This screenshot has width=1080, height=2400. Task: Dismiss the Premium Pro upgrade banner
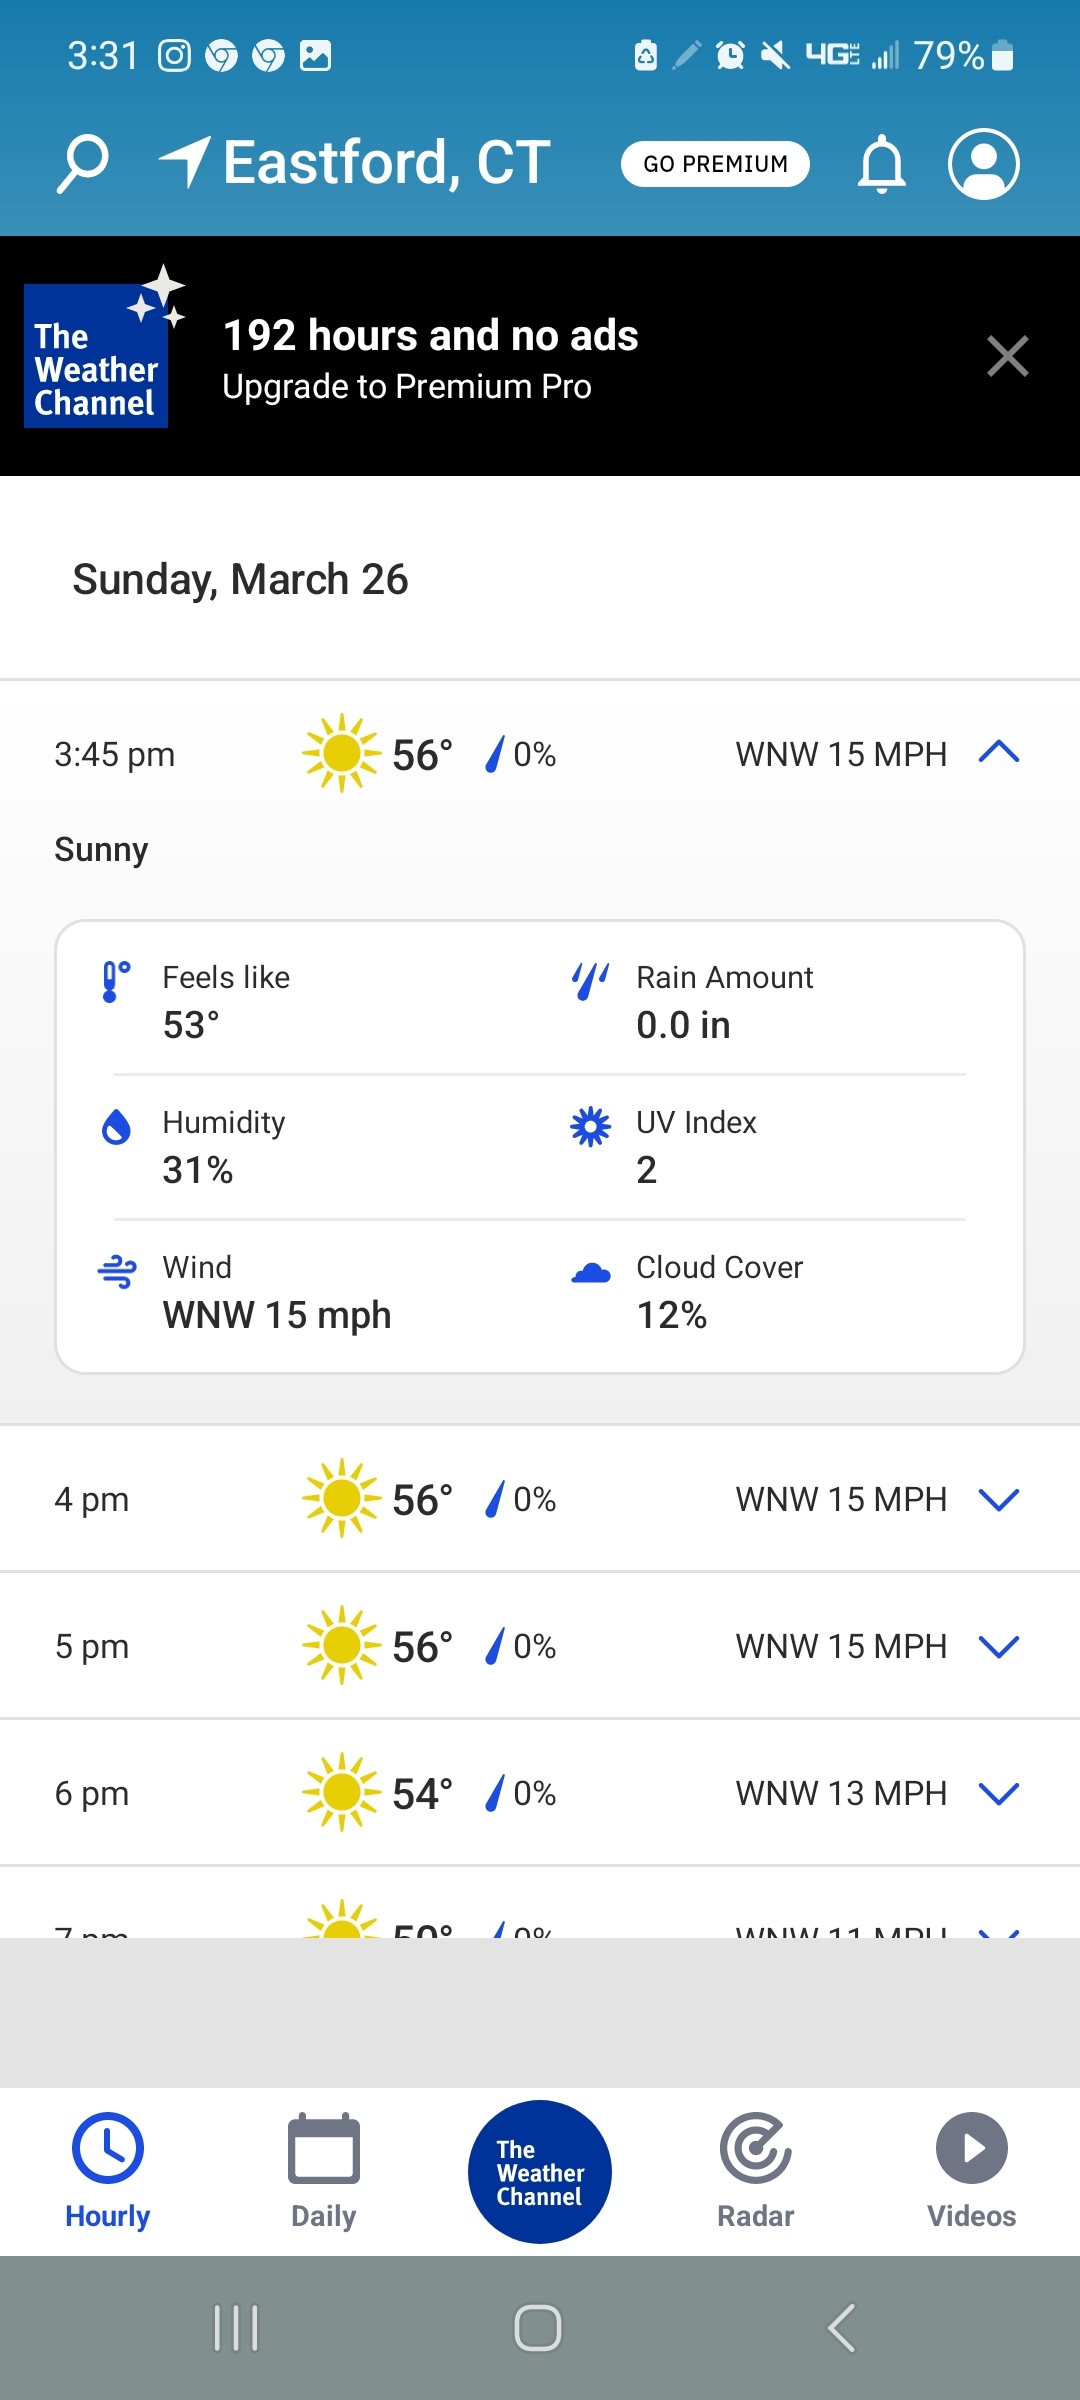pyautogui.click(x=1008, y=356)
